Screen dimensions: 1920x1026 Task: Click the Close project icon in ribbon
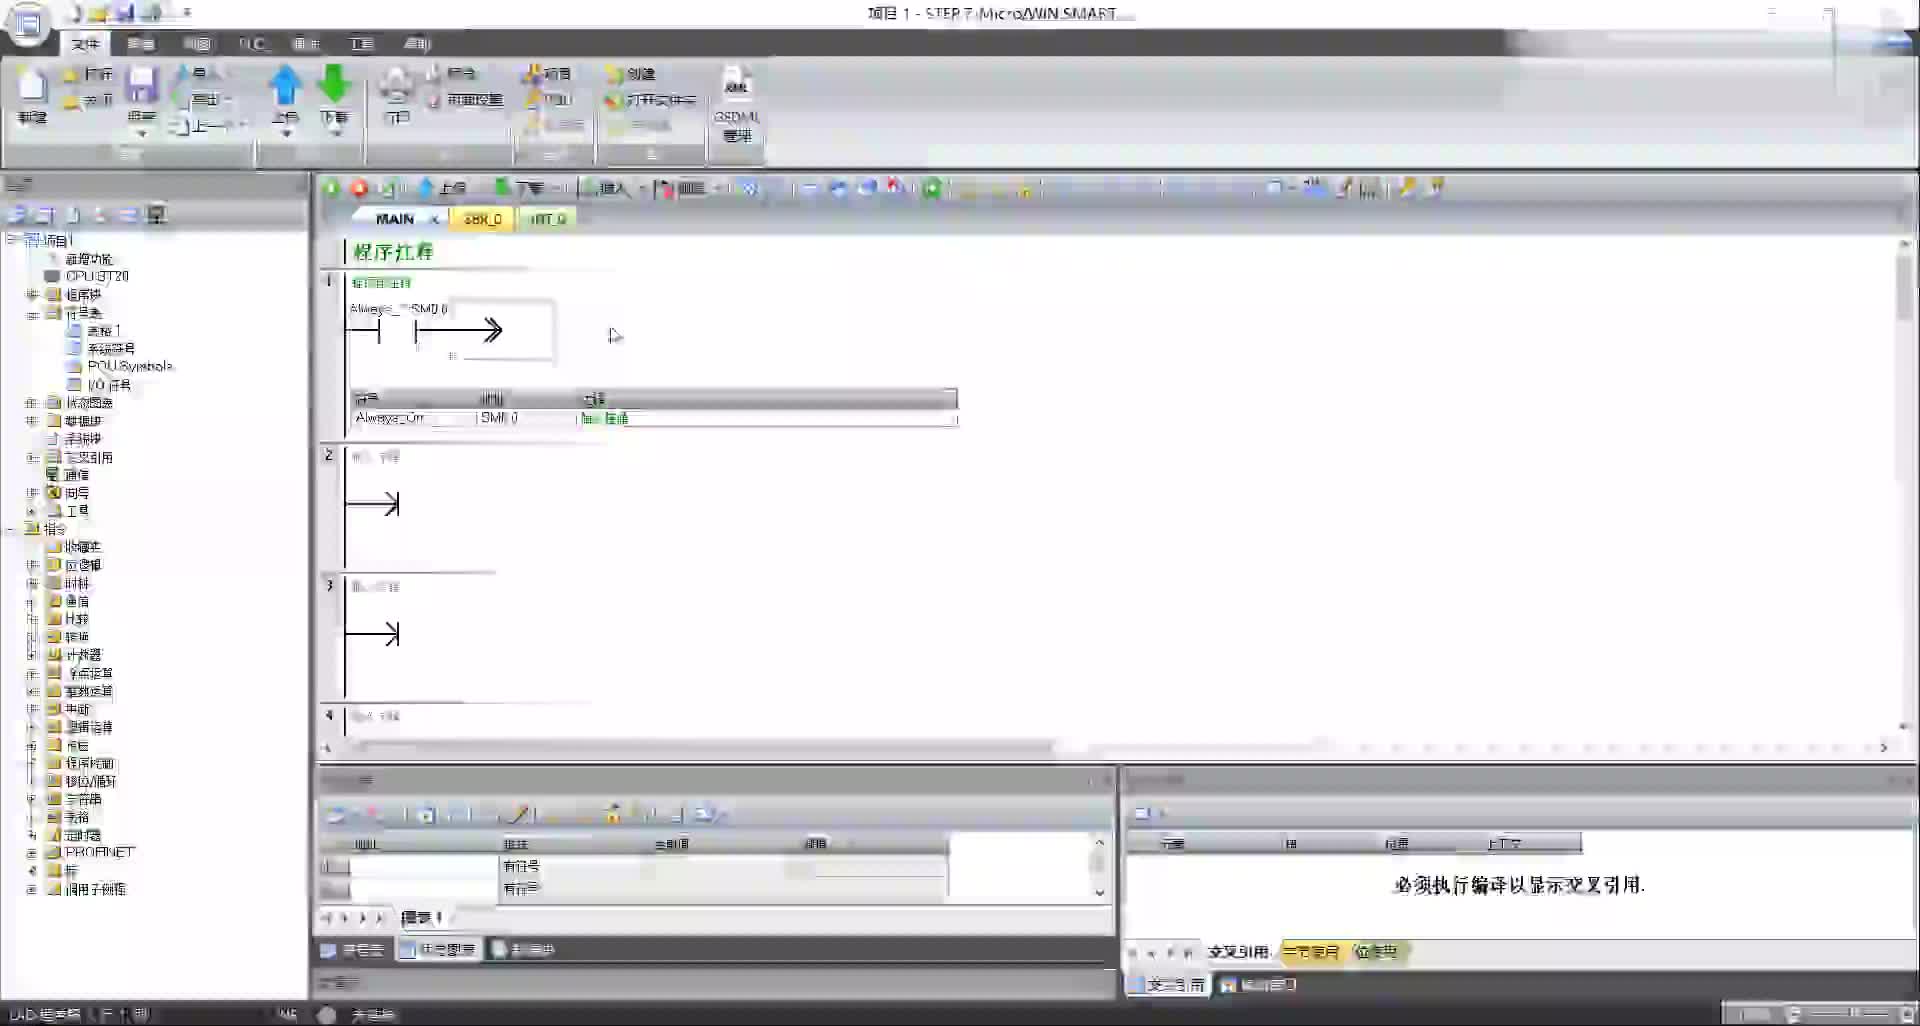click(x=72, y=101)
